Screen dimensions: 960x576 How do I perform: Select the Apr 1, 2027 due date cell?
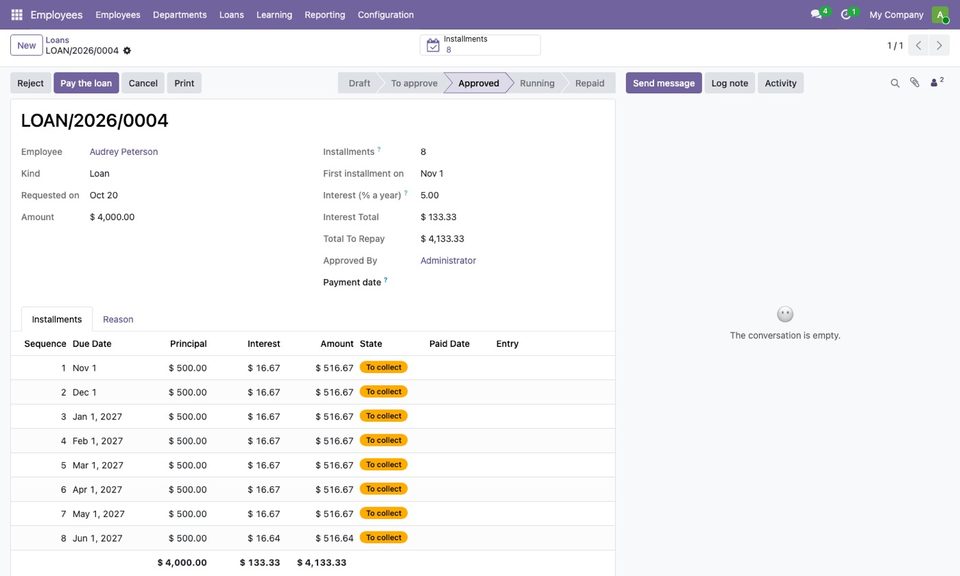point(97,490)
